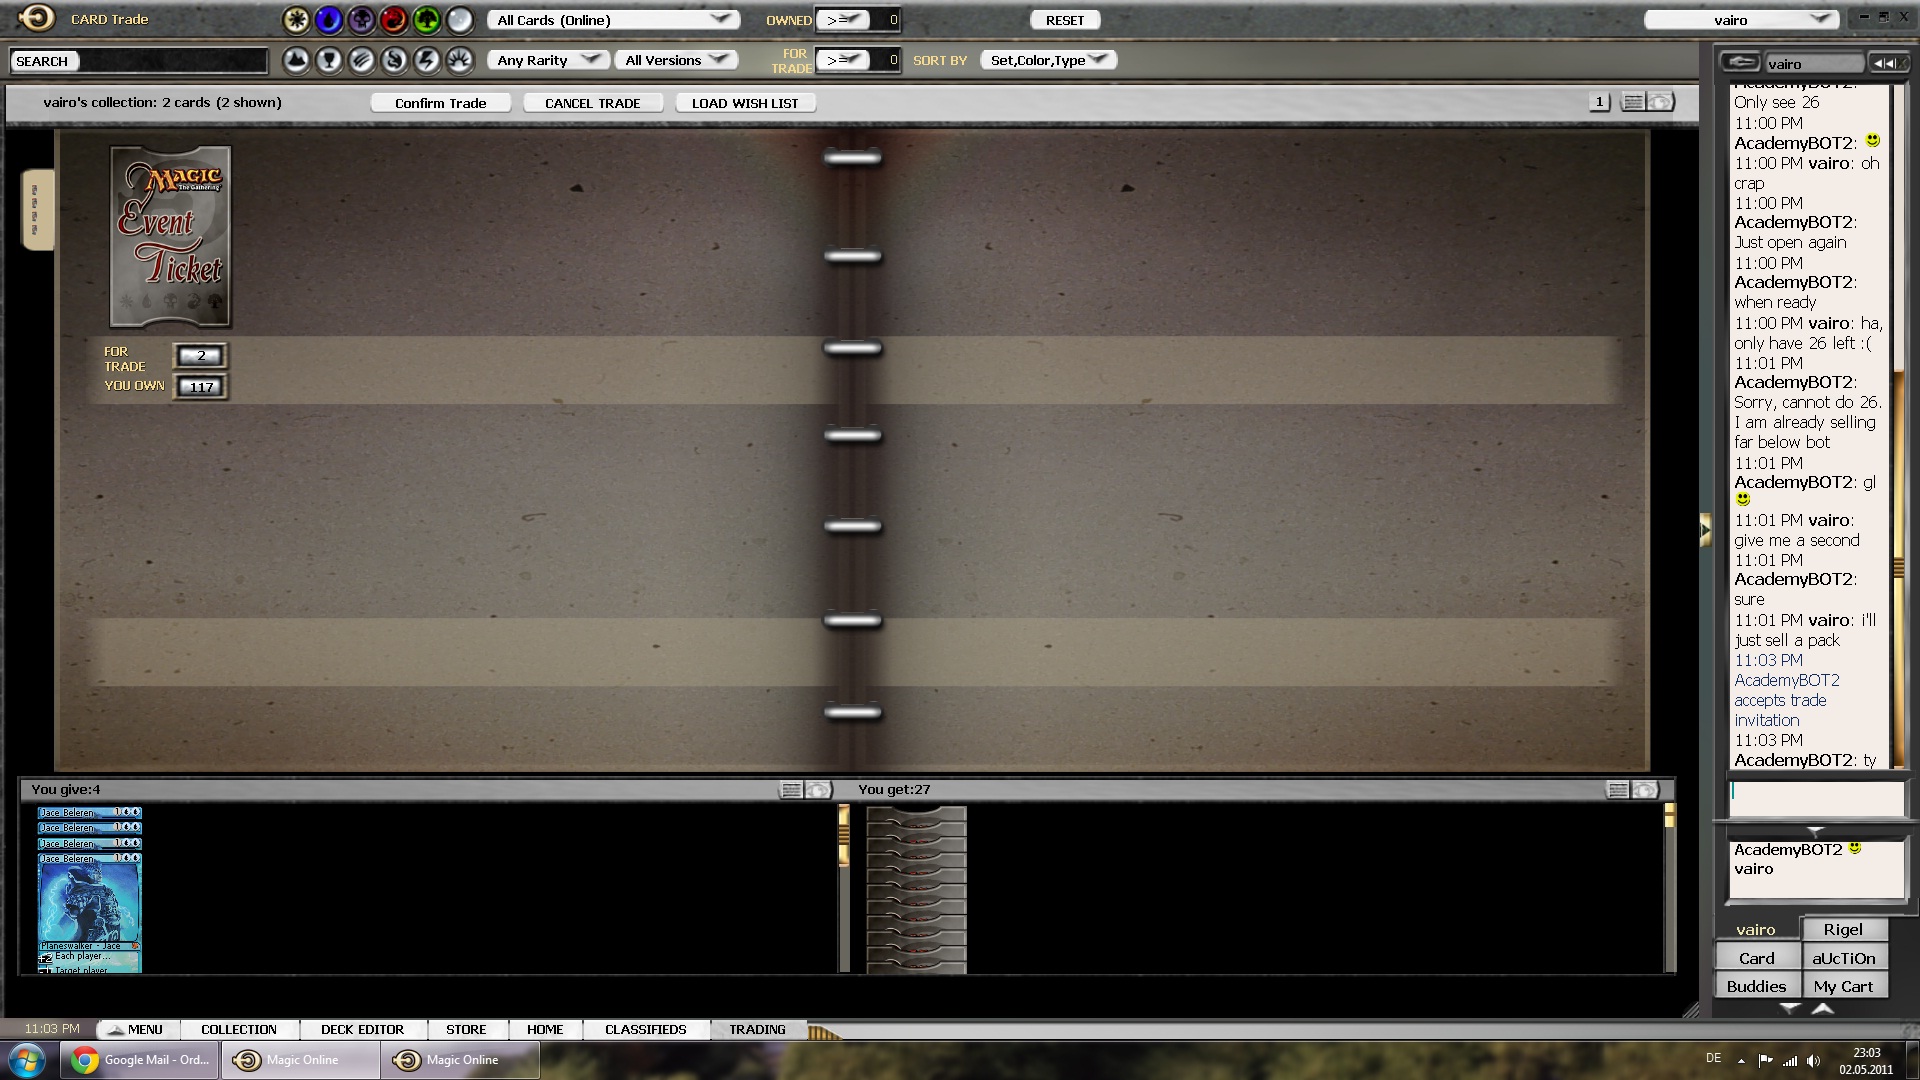Open the All Cards (Online) dropdown
This screenshot has width=1920, height=1080.
tap(613, 20)
